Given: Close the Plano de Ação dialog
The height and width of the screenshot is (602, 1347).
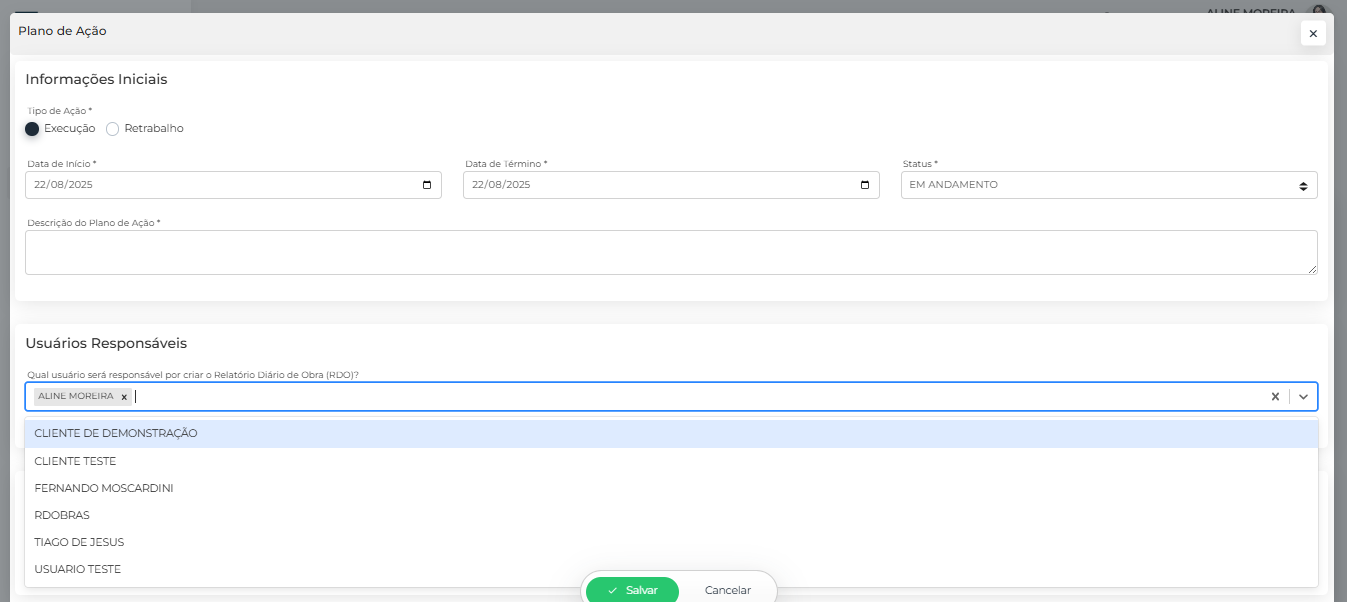Looking at the screenshot, I should click(1313, 33).
